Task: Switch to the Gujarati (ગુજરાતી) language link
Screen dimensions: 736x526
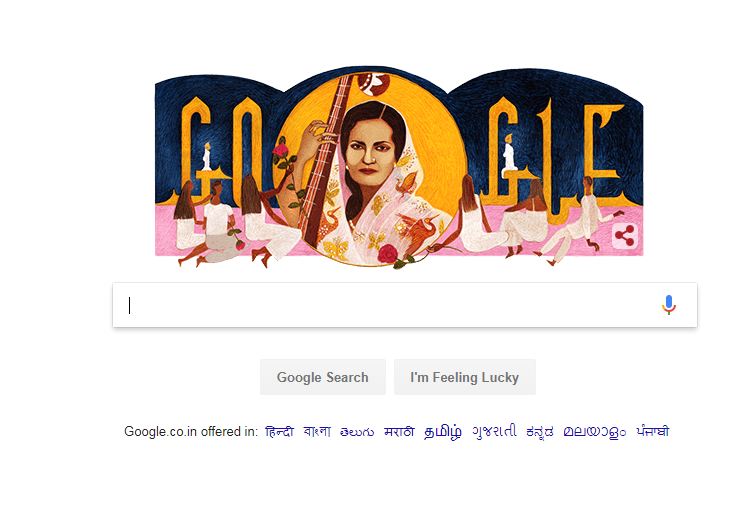Action: pyautogui.click(x=494, y=431)
